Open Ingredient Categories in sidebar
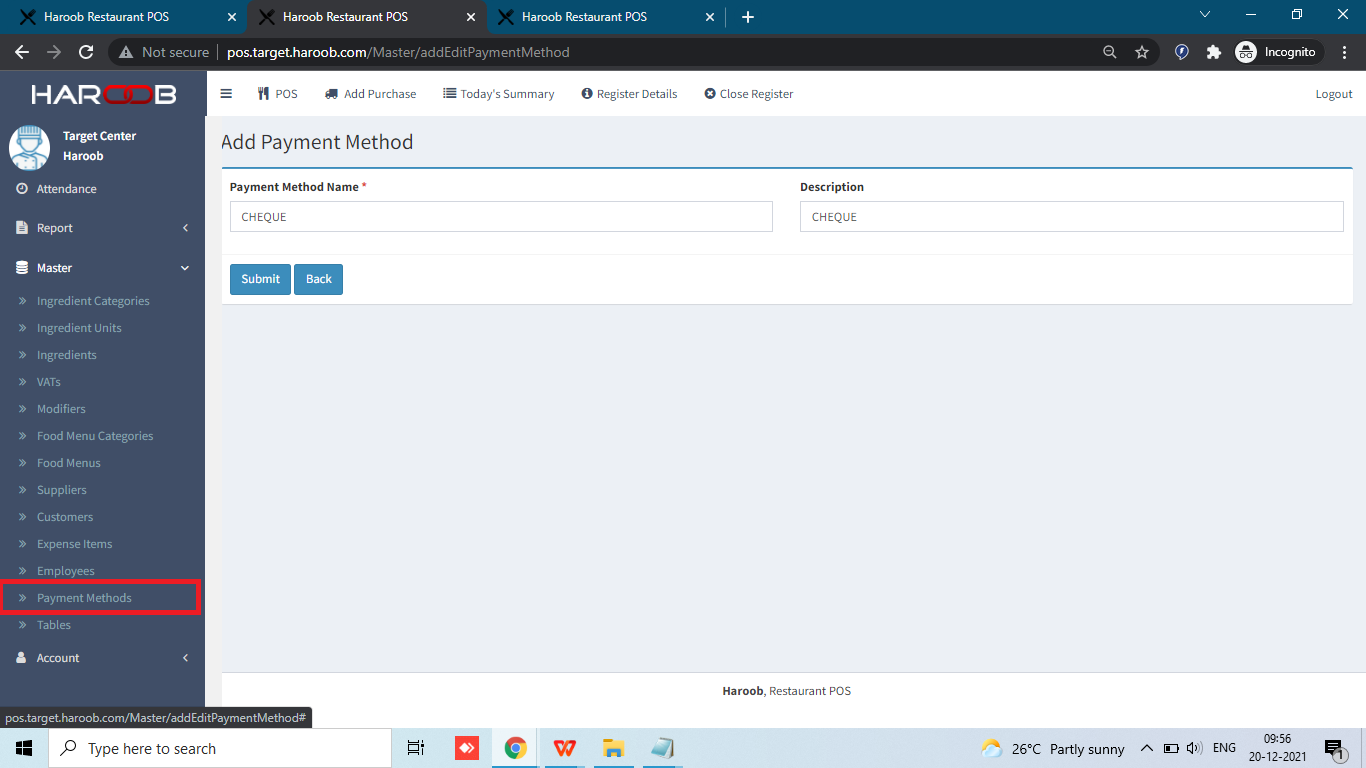 [x=93, y=301]
